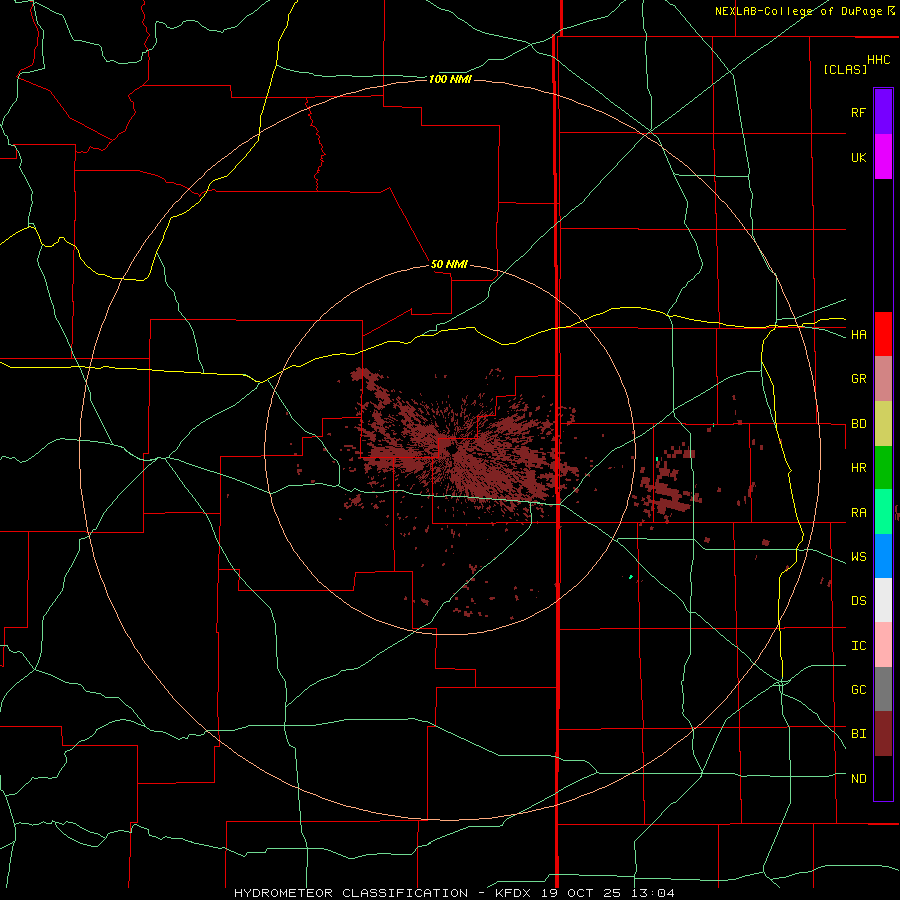Click the WS legend label
Image resolution: width=900 pixels, height=900 pixels.
coord(858,557)
